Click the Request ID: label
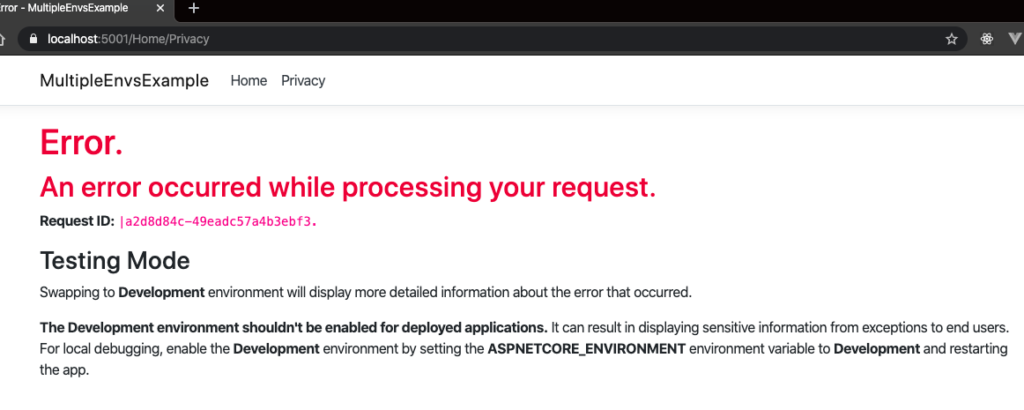 76,221
